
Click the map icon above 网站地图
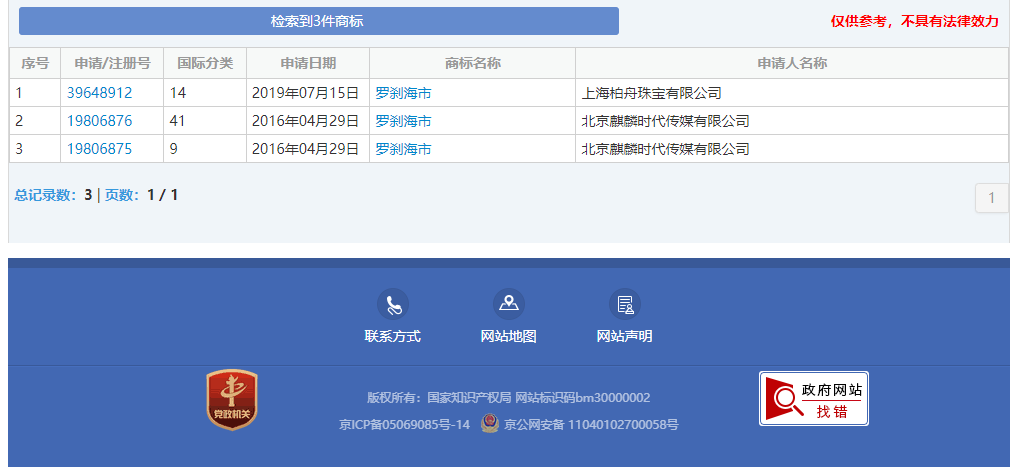pyautogui.click(x=509, y=304)
